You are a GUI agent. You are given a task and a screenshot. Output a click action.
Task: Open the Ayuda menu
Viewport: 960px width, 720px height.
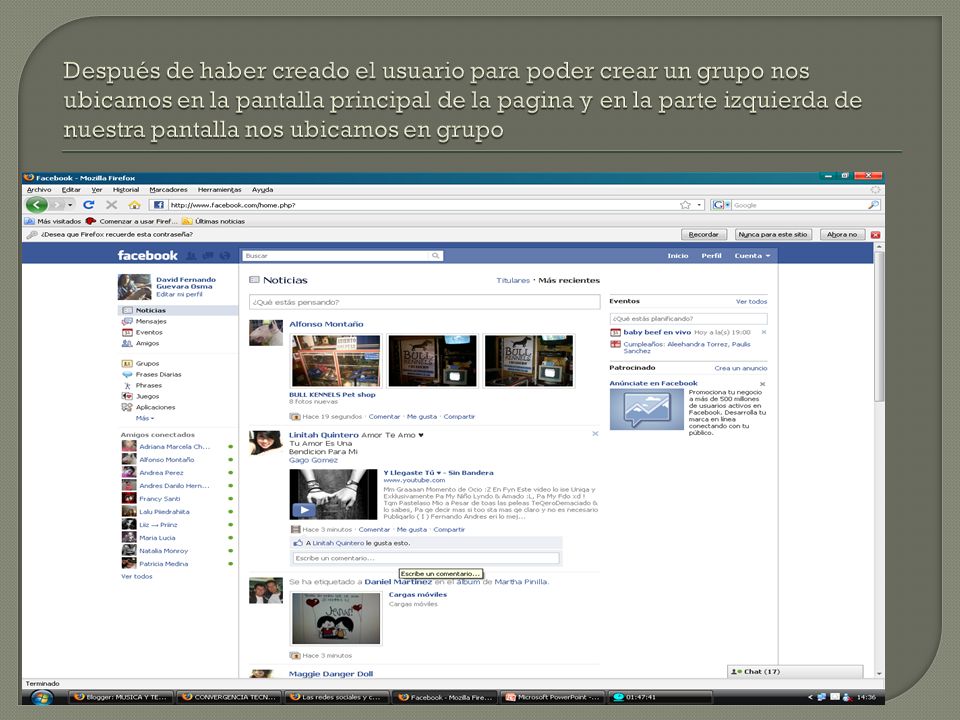[x=263, y=190]
